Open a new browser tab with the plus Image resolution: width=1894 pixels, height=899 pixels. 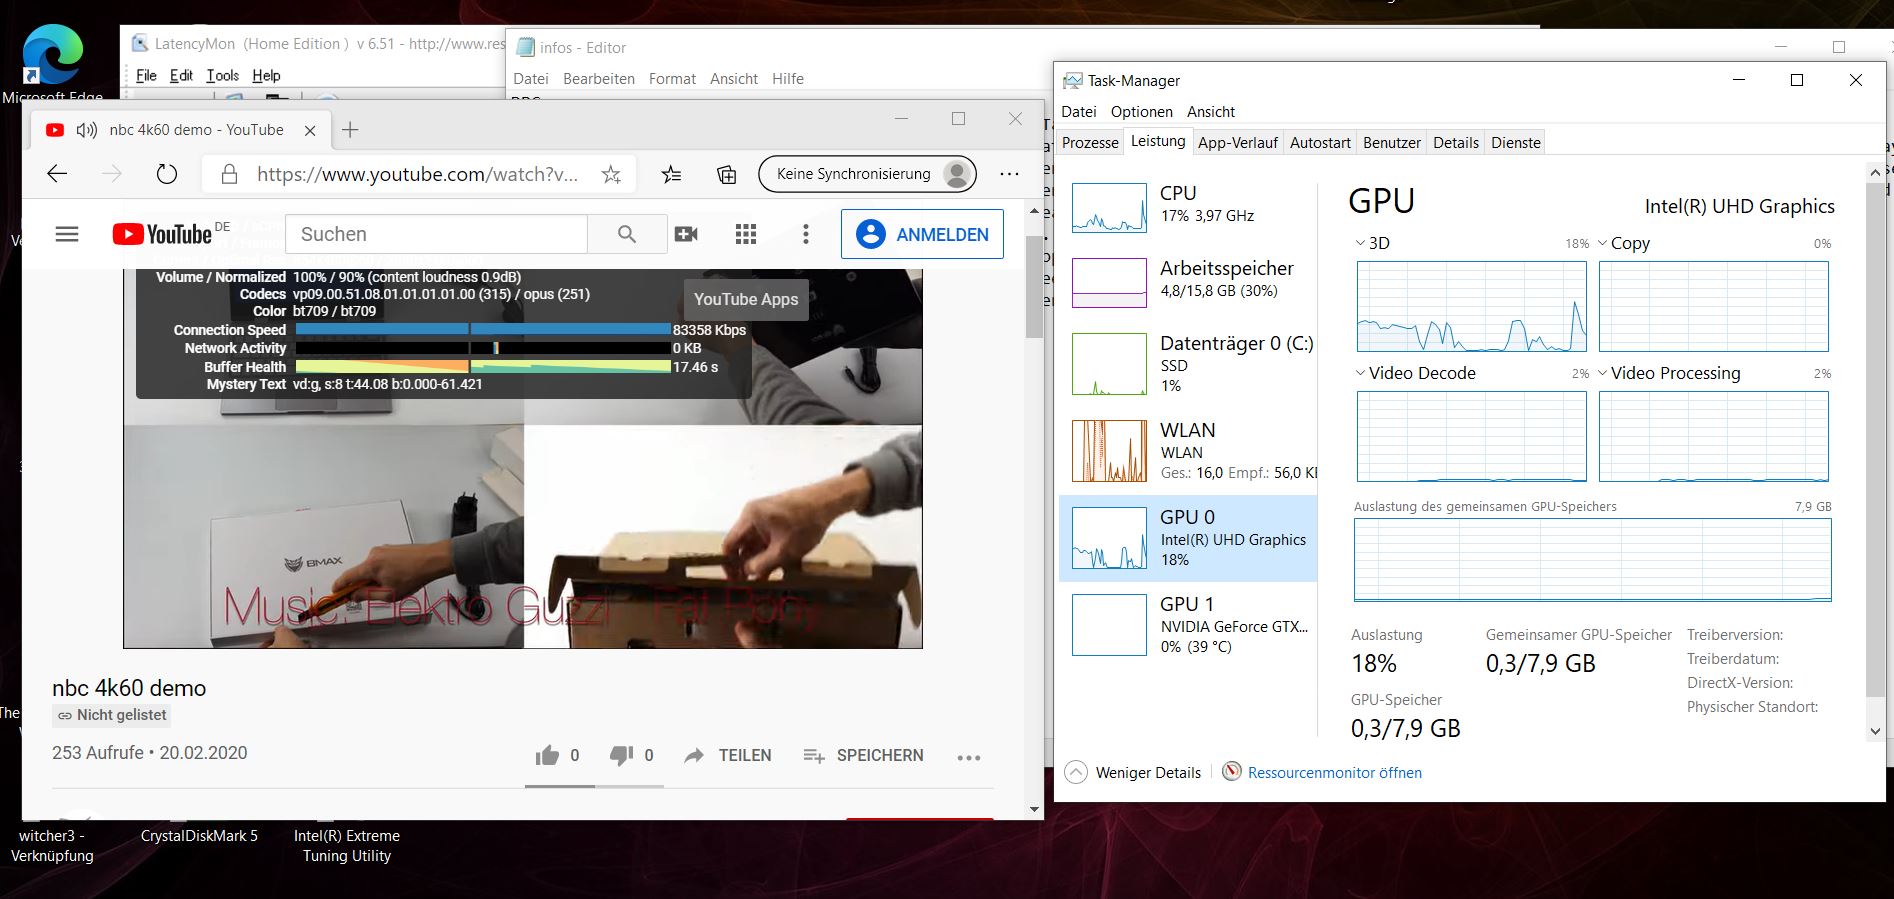click(350, 130)
